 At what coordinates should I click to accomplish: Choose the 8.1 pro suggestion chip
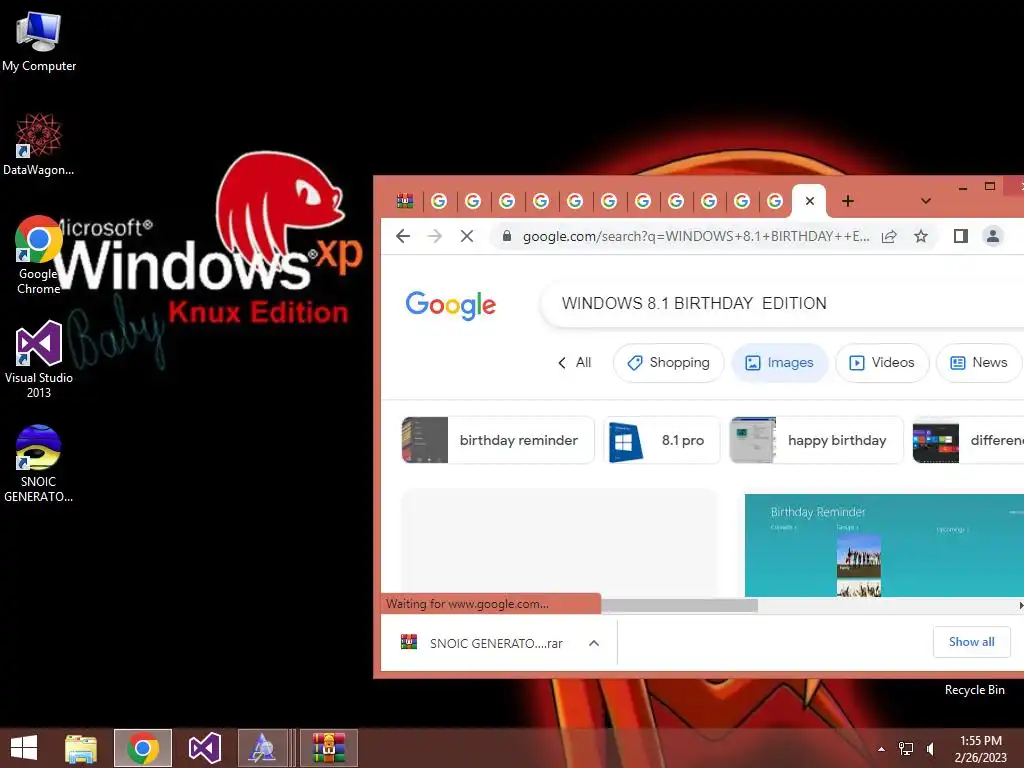(x=661, y=440)
